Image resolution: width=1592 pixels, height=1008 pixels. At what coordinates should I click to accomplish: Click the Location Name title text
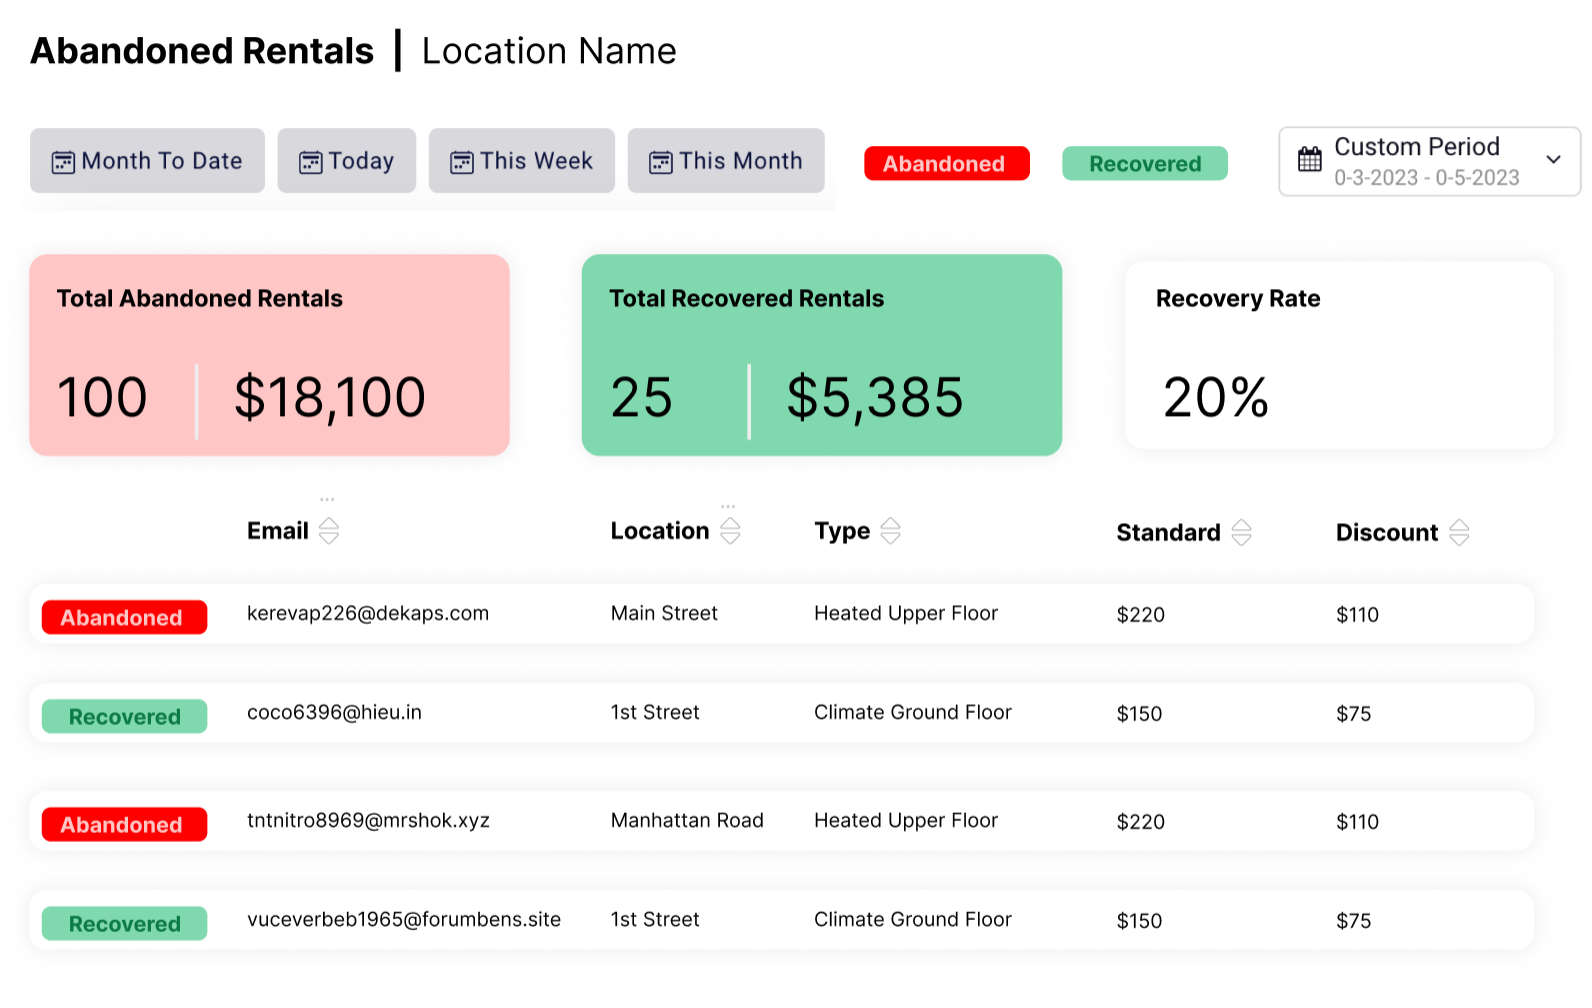(549, 51)
